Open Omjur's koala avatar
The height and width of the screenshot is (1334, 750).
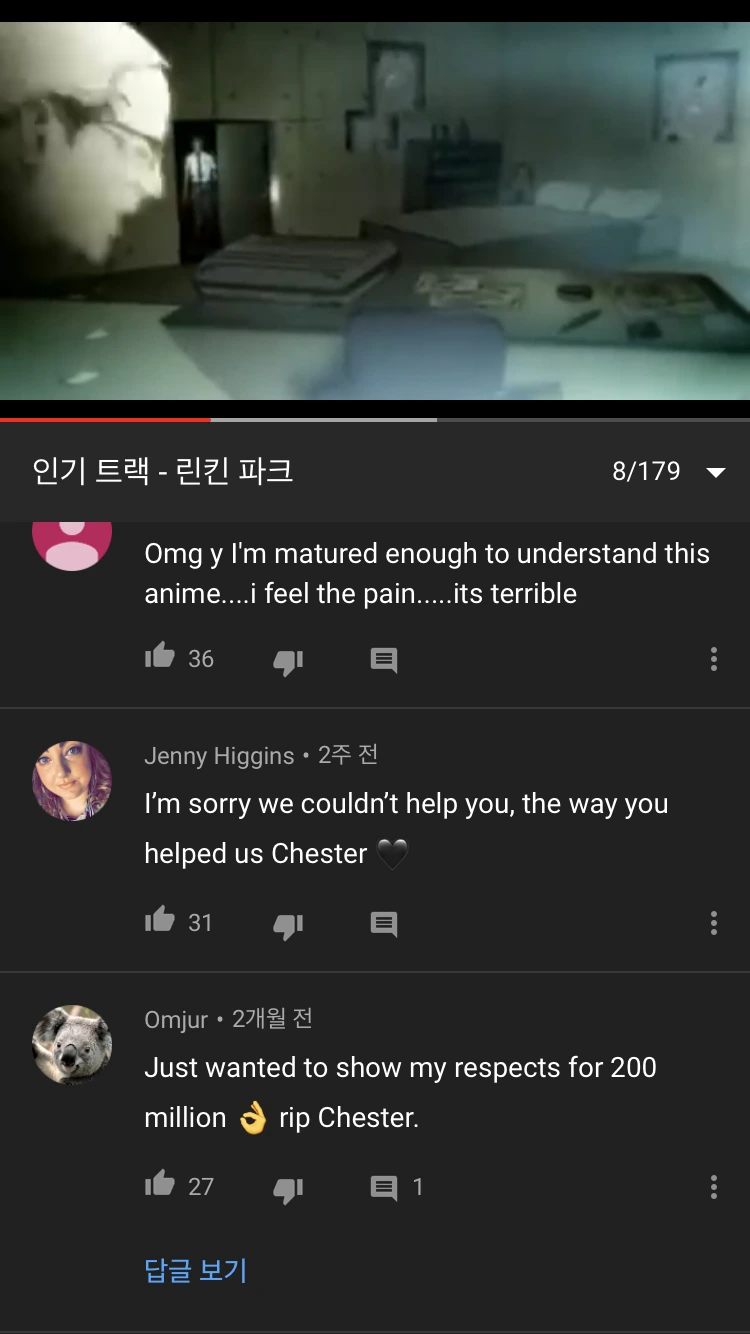(x=72, y=1045)
